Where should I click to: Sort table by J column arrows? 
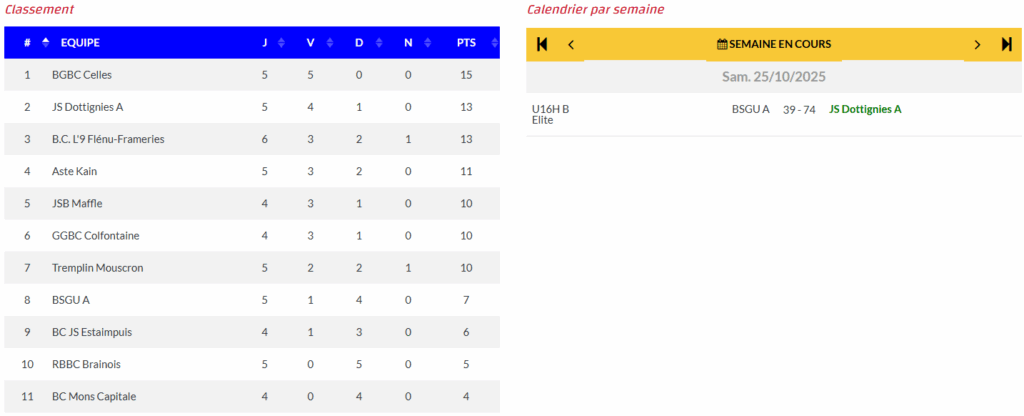[281, 43]
